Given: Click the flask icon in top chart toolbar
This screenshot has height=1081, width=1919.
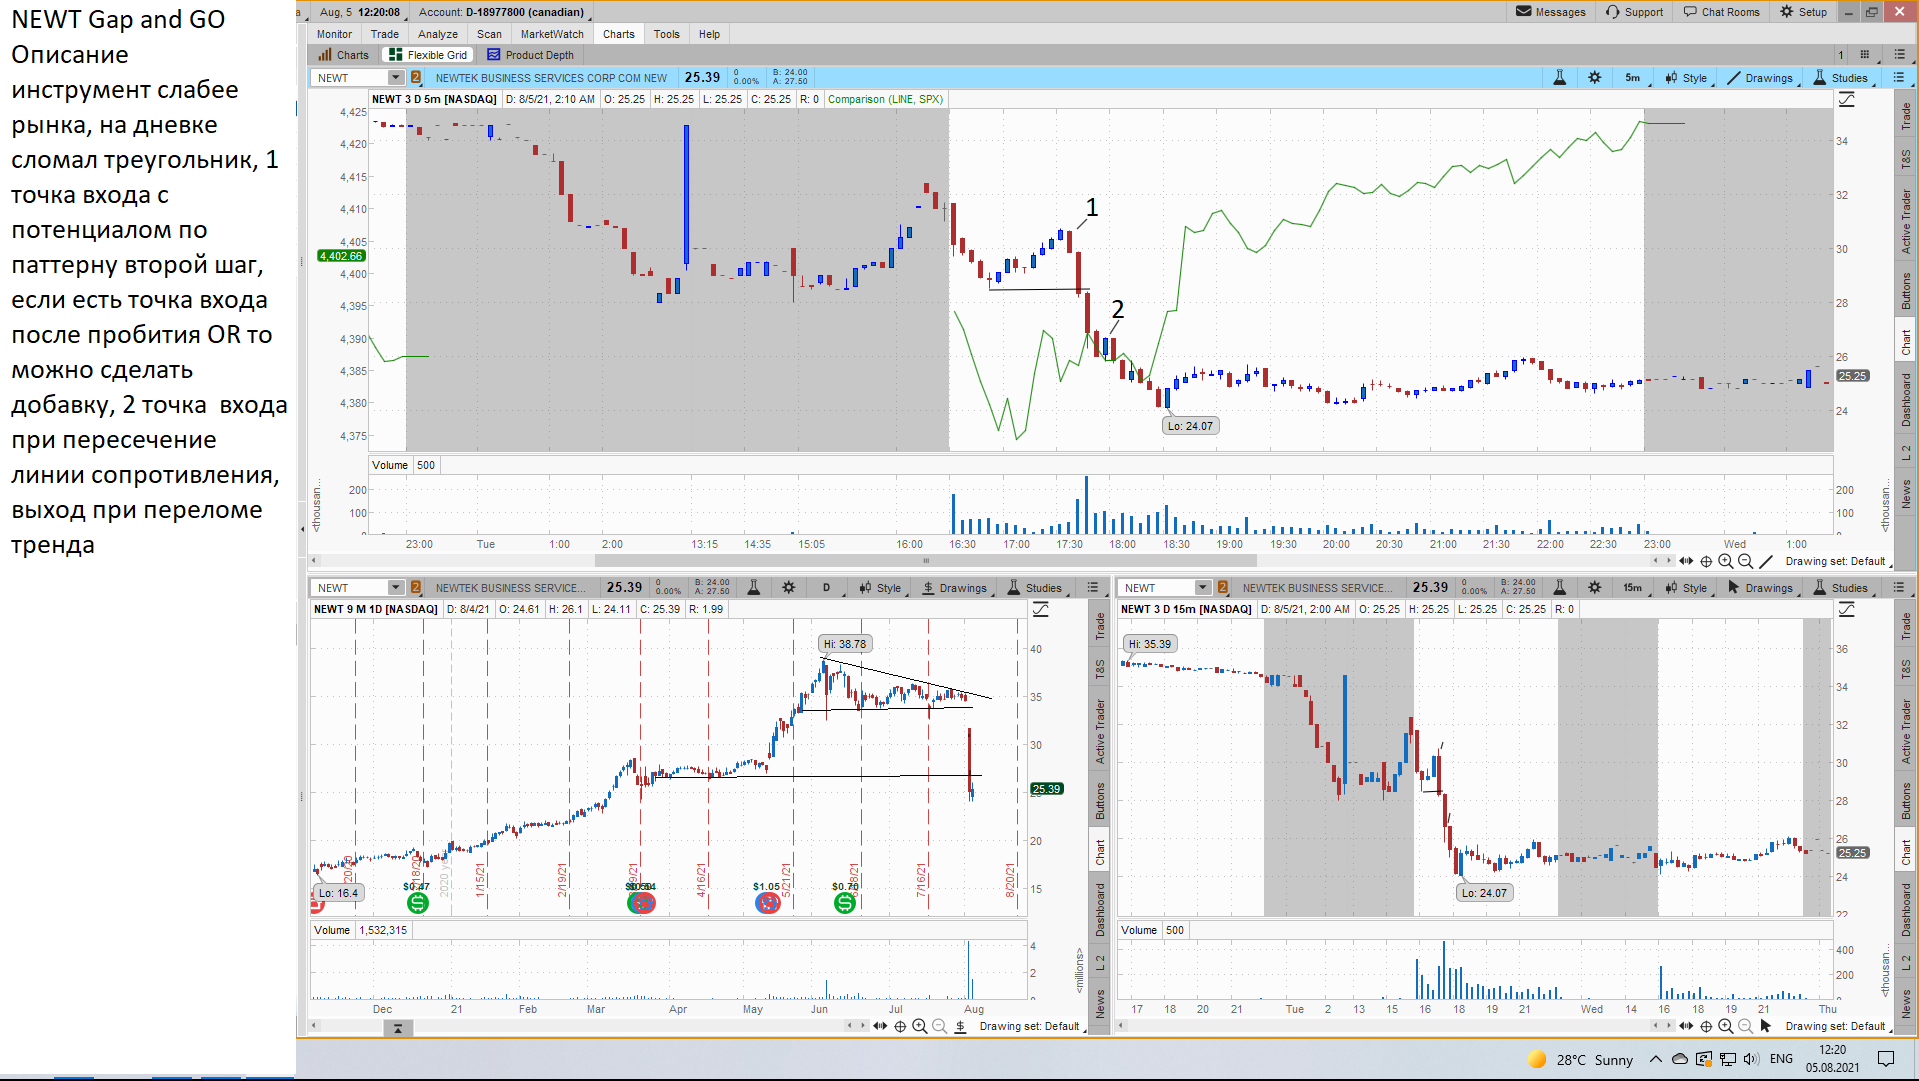Looking at the screenshot, I should [x=1559, y=78].
